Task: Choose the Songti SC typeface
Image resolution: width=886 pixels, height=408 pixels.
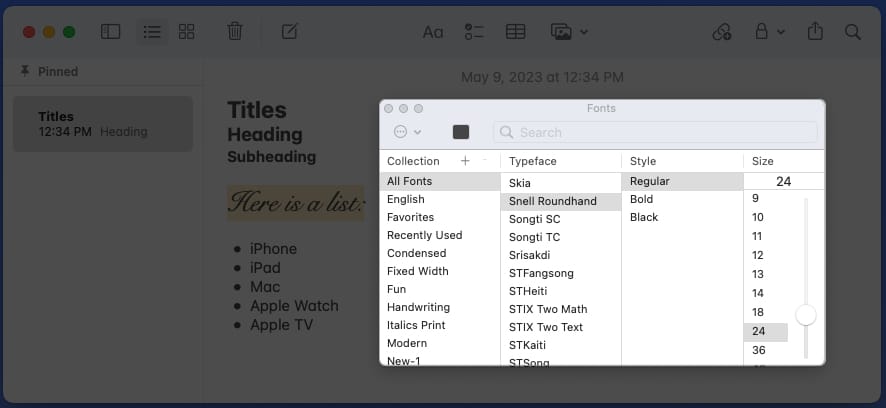Action: [561, 219]
